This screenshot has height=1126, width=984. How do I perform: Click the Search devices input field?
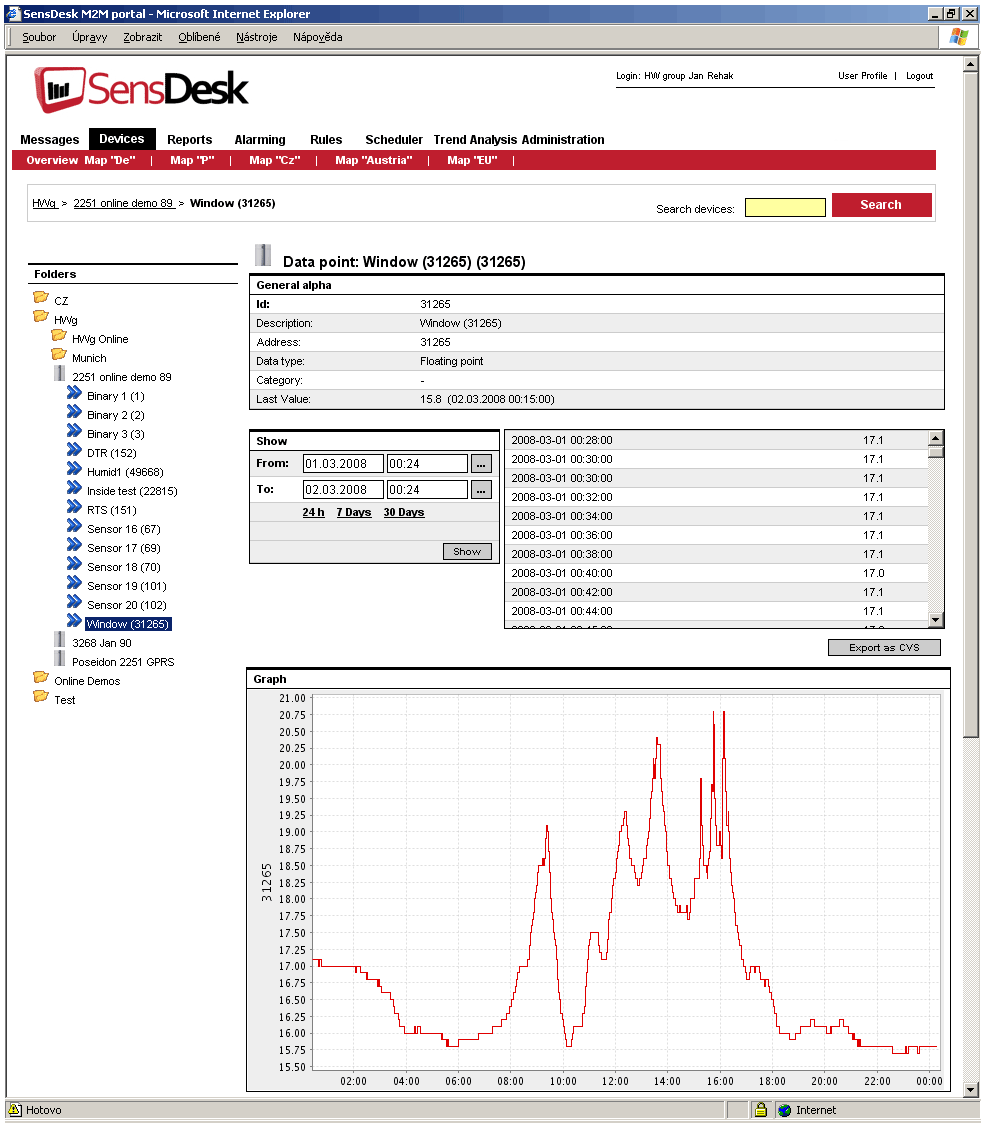coord(785,207)
